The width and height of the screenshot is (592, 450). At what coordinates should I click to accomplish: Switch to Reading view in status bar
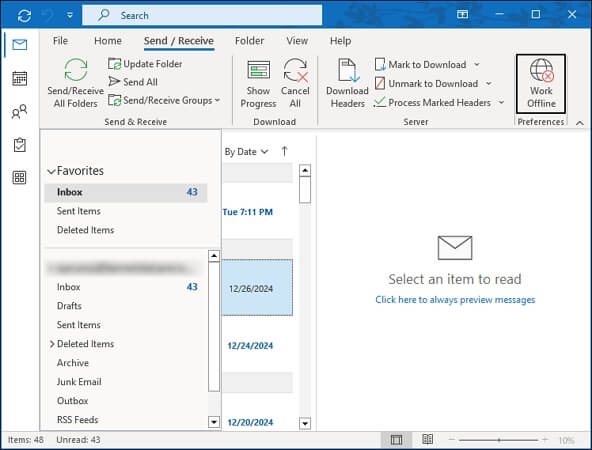coord(427,439)
